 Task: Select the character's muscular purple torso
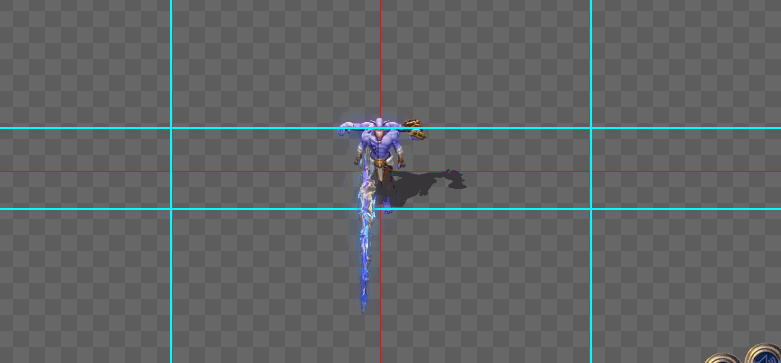pos(380,143)
